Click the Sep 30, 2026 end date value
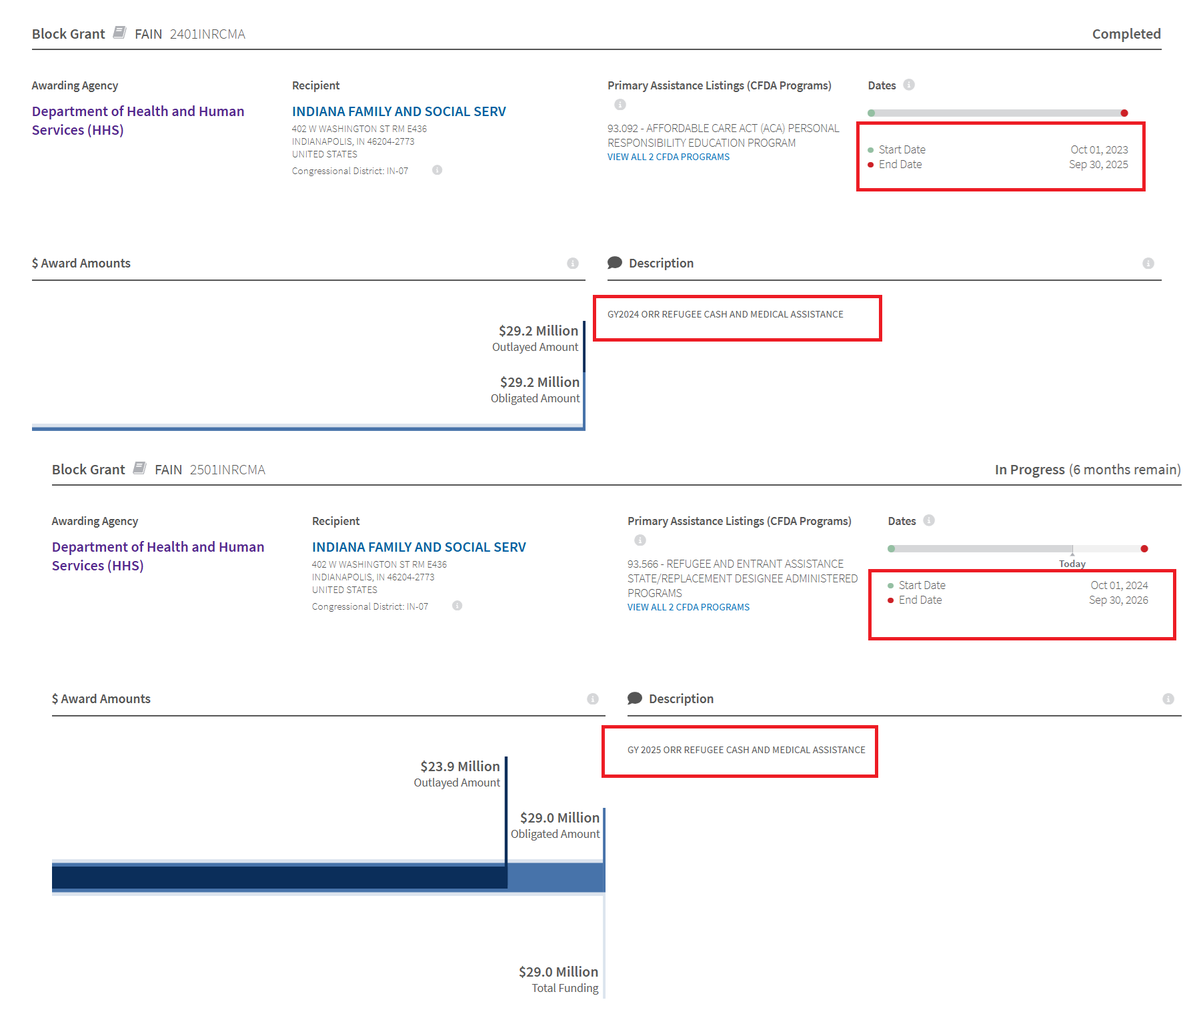This screenshot has width=1199, height=1012. [1118, 600]
